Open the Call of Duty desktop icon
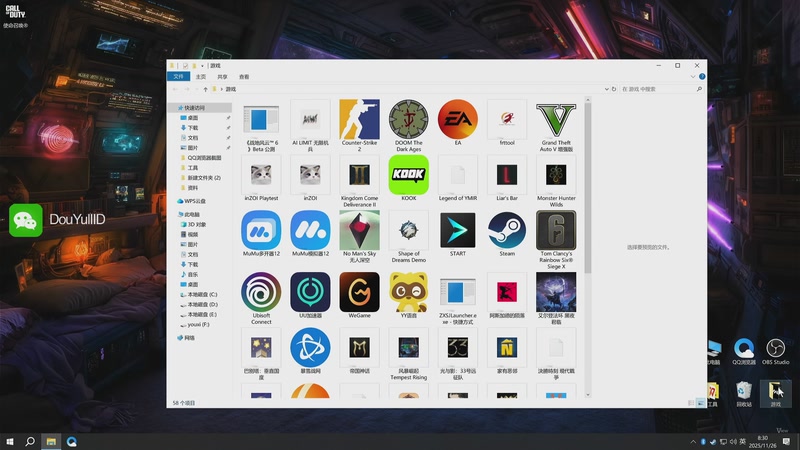The height and width of the screenshot is (450, 800). point(15,16)
